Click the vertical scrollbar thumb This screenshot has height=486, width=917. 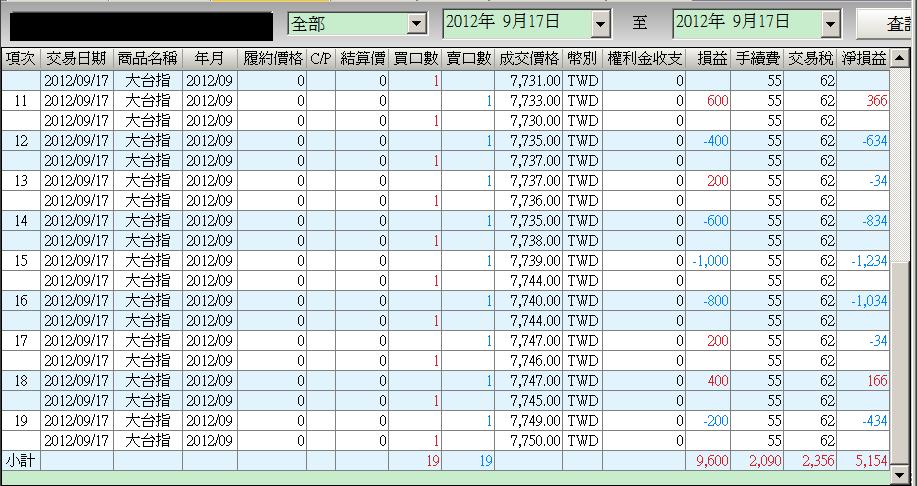click(899, 363)
